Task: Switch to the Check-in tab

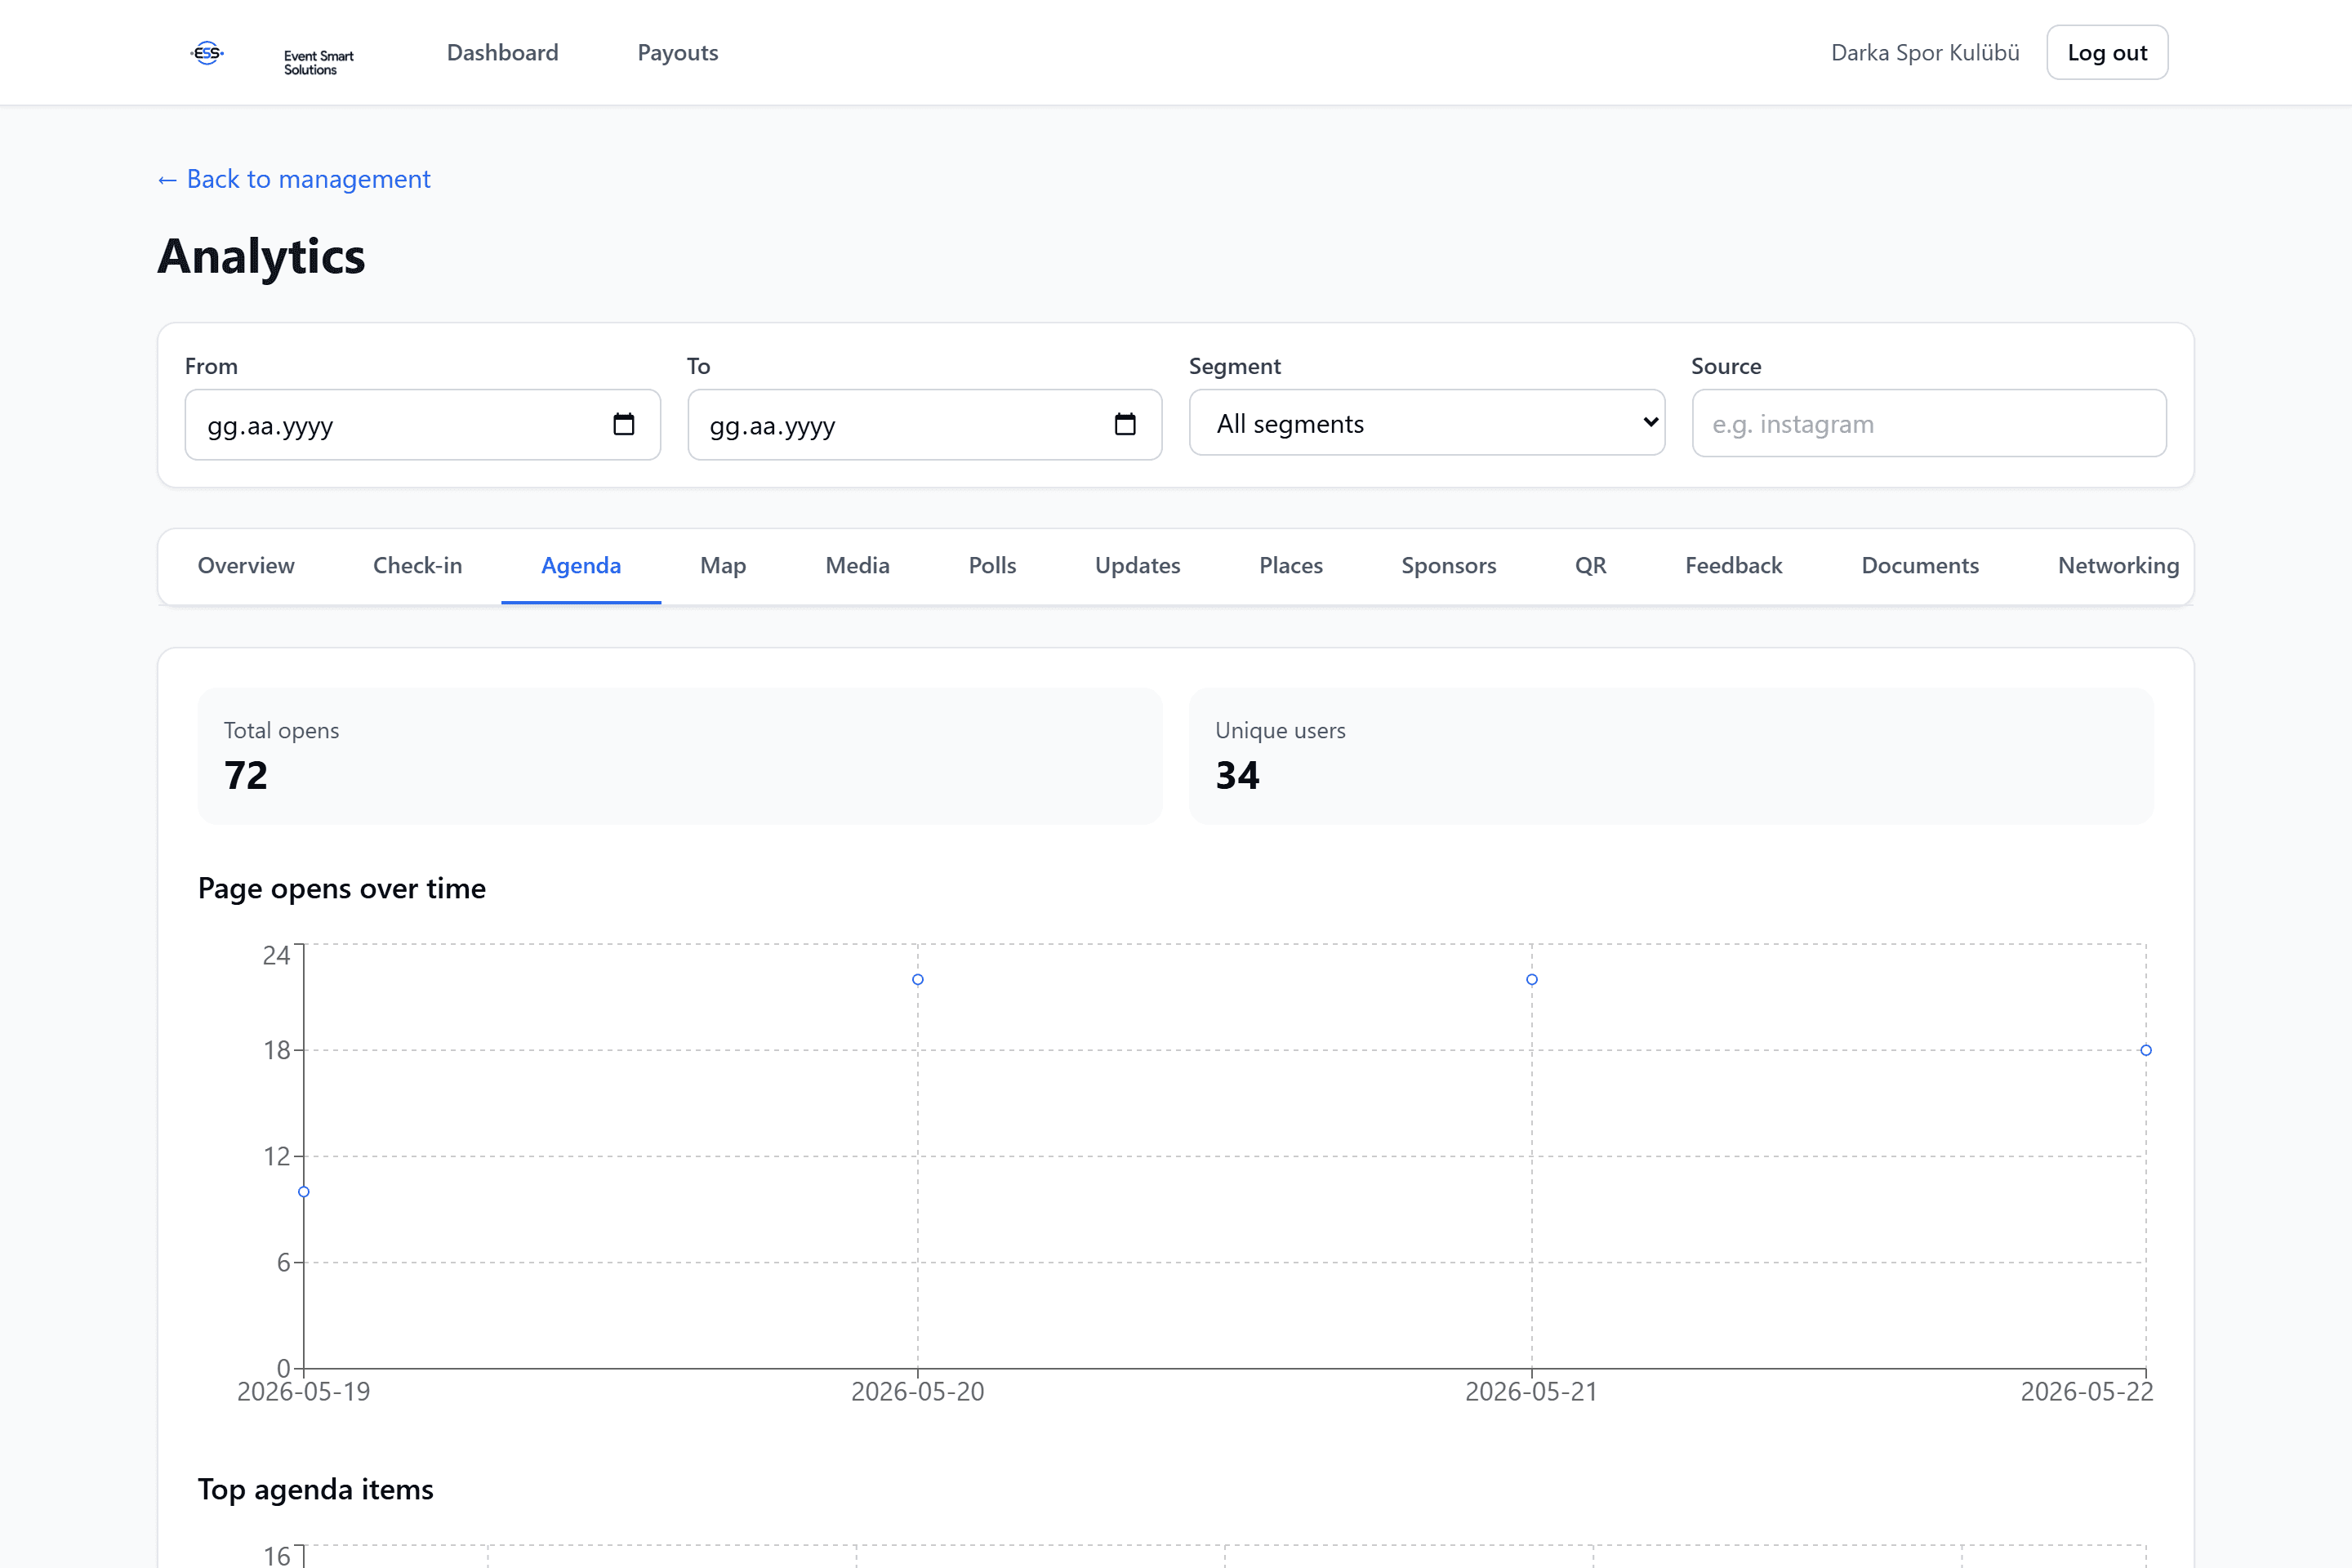Action: coord(418,566)
